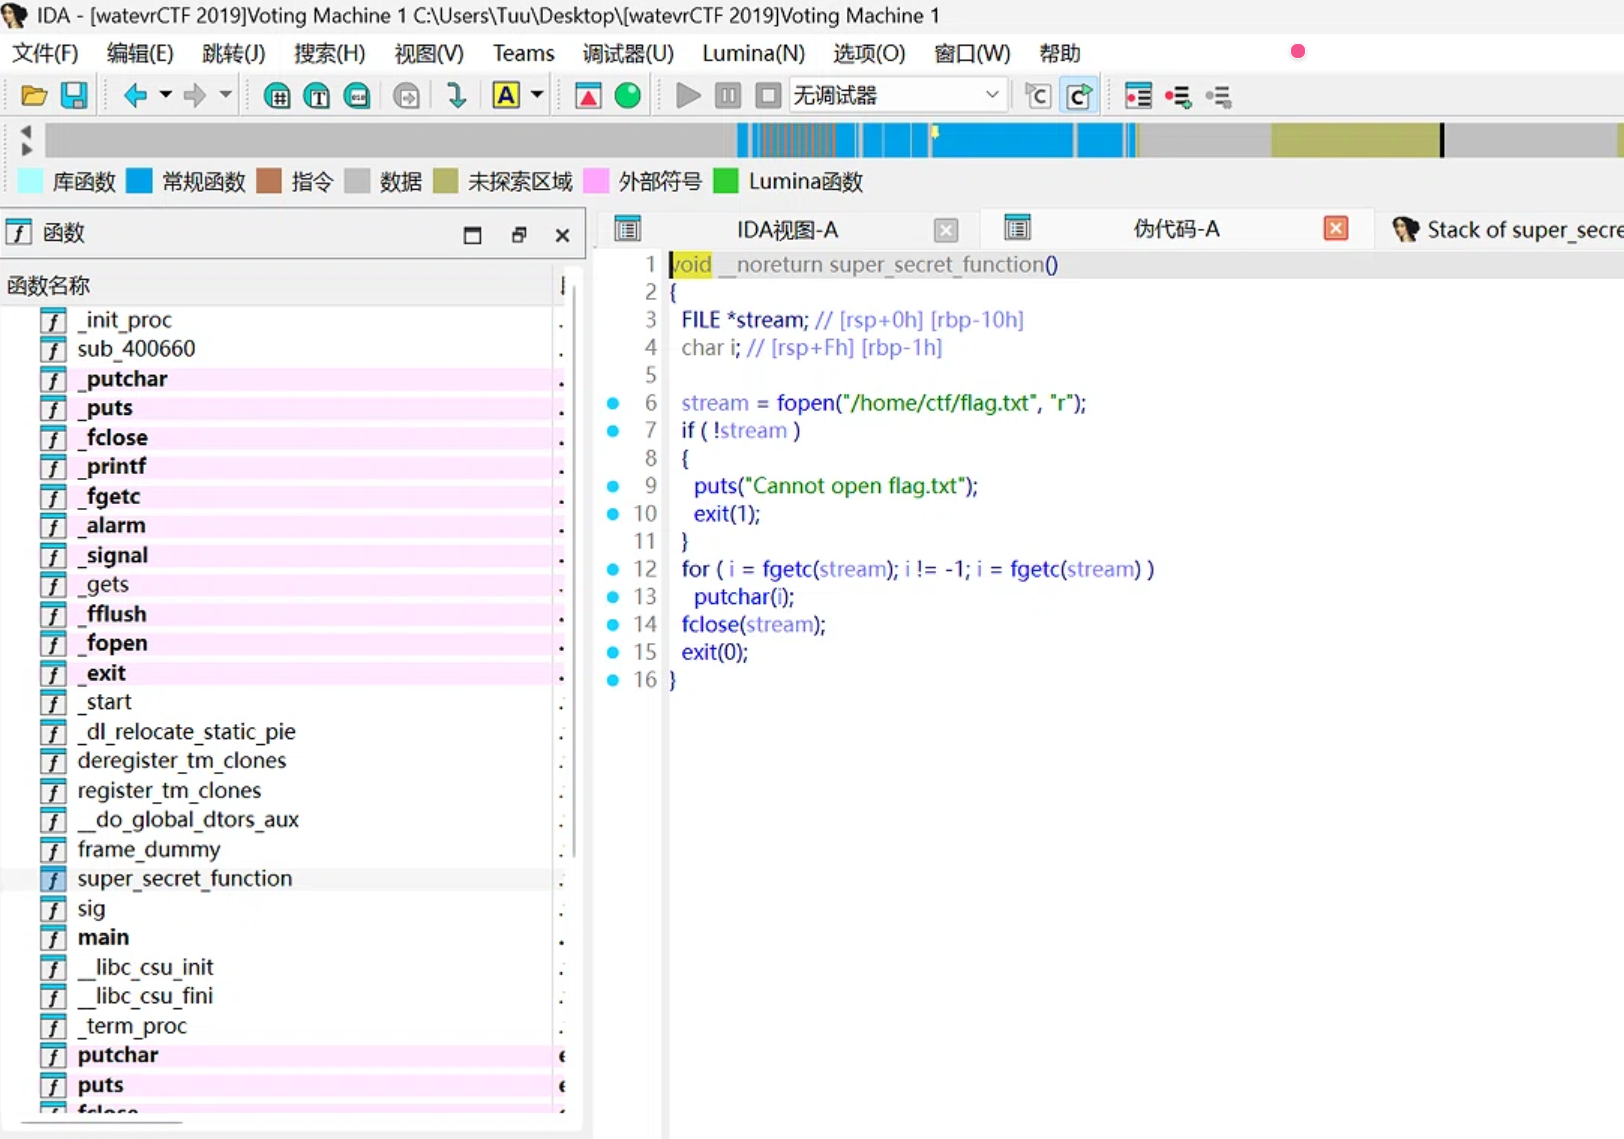Start the process with the play button
Viewport: 1624px width, 1139px height.
tap(688, 96)
